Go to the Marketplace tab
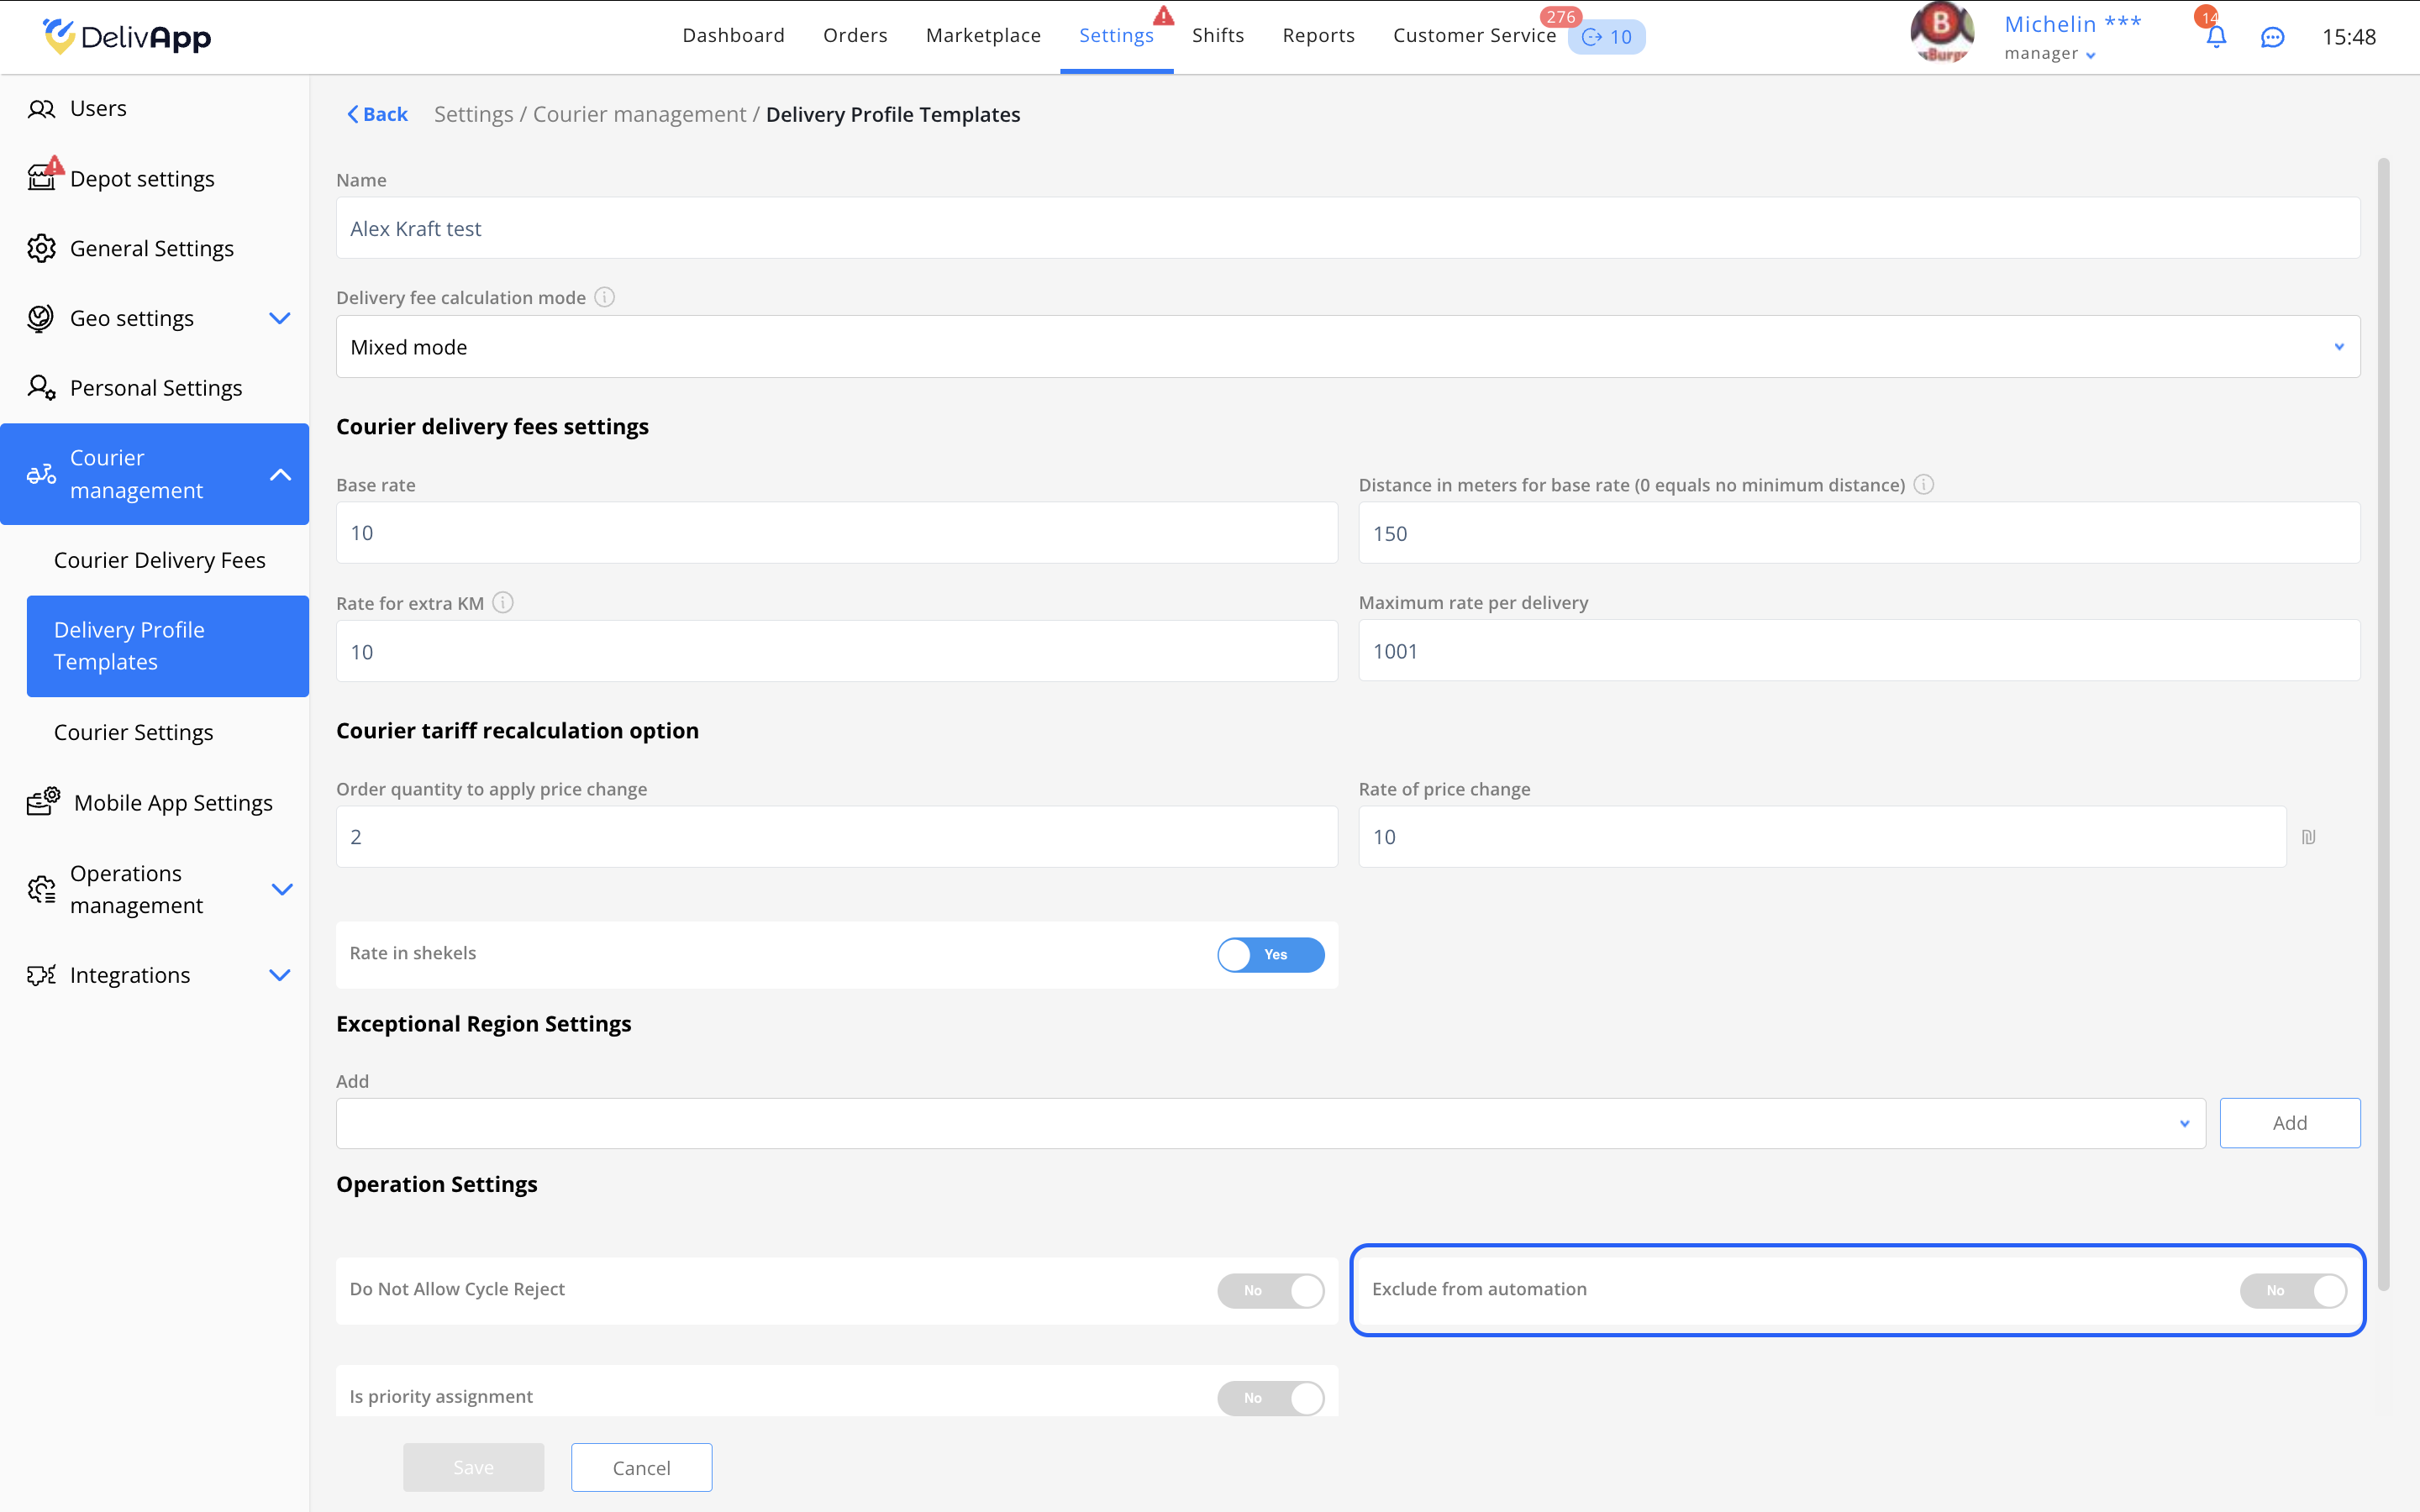Image resolution: width=2420 pixels, height=1512 pixels. tap(983, 36)
